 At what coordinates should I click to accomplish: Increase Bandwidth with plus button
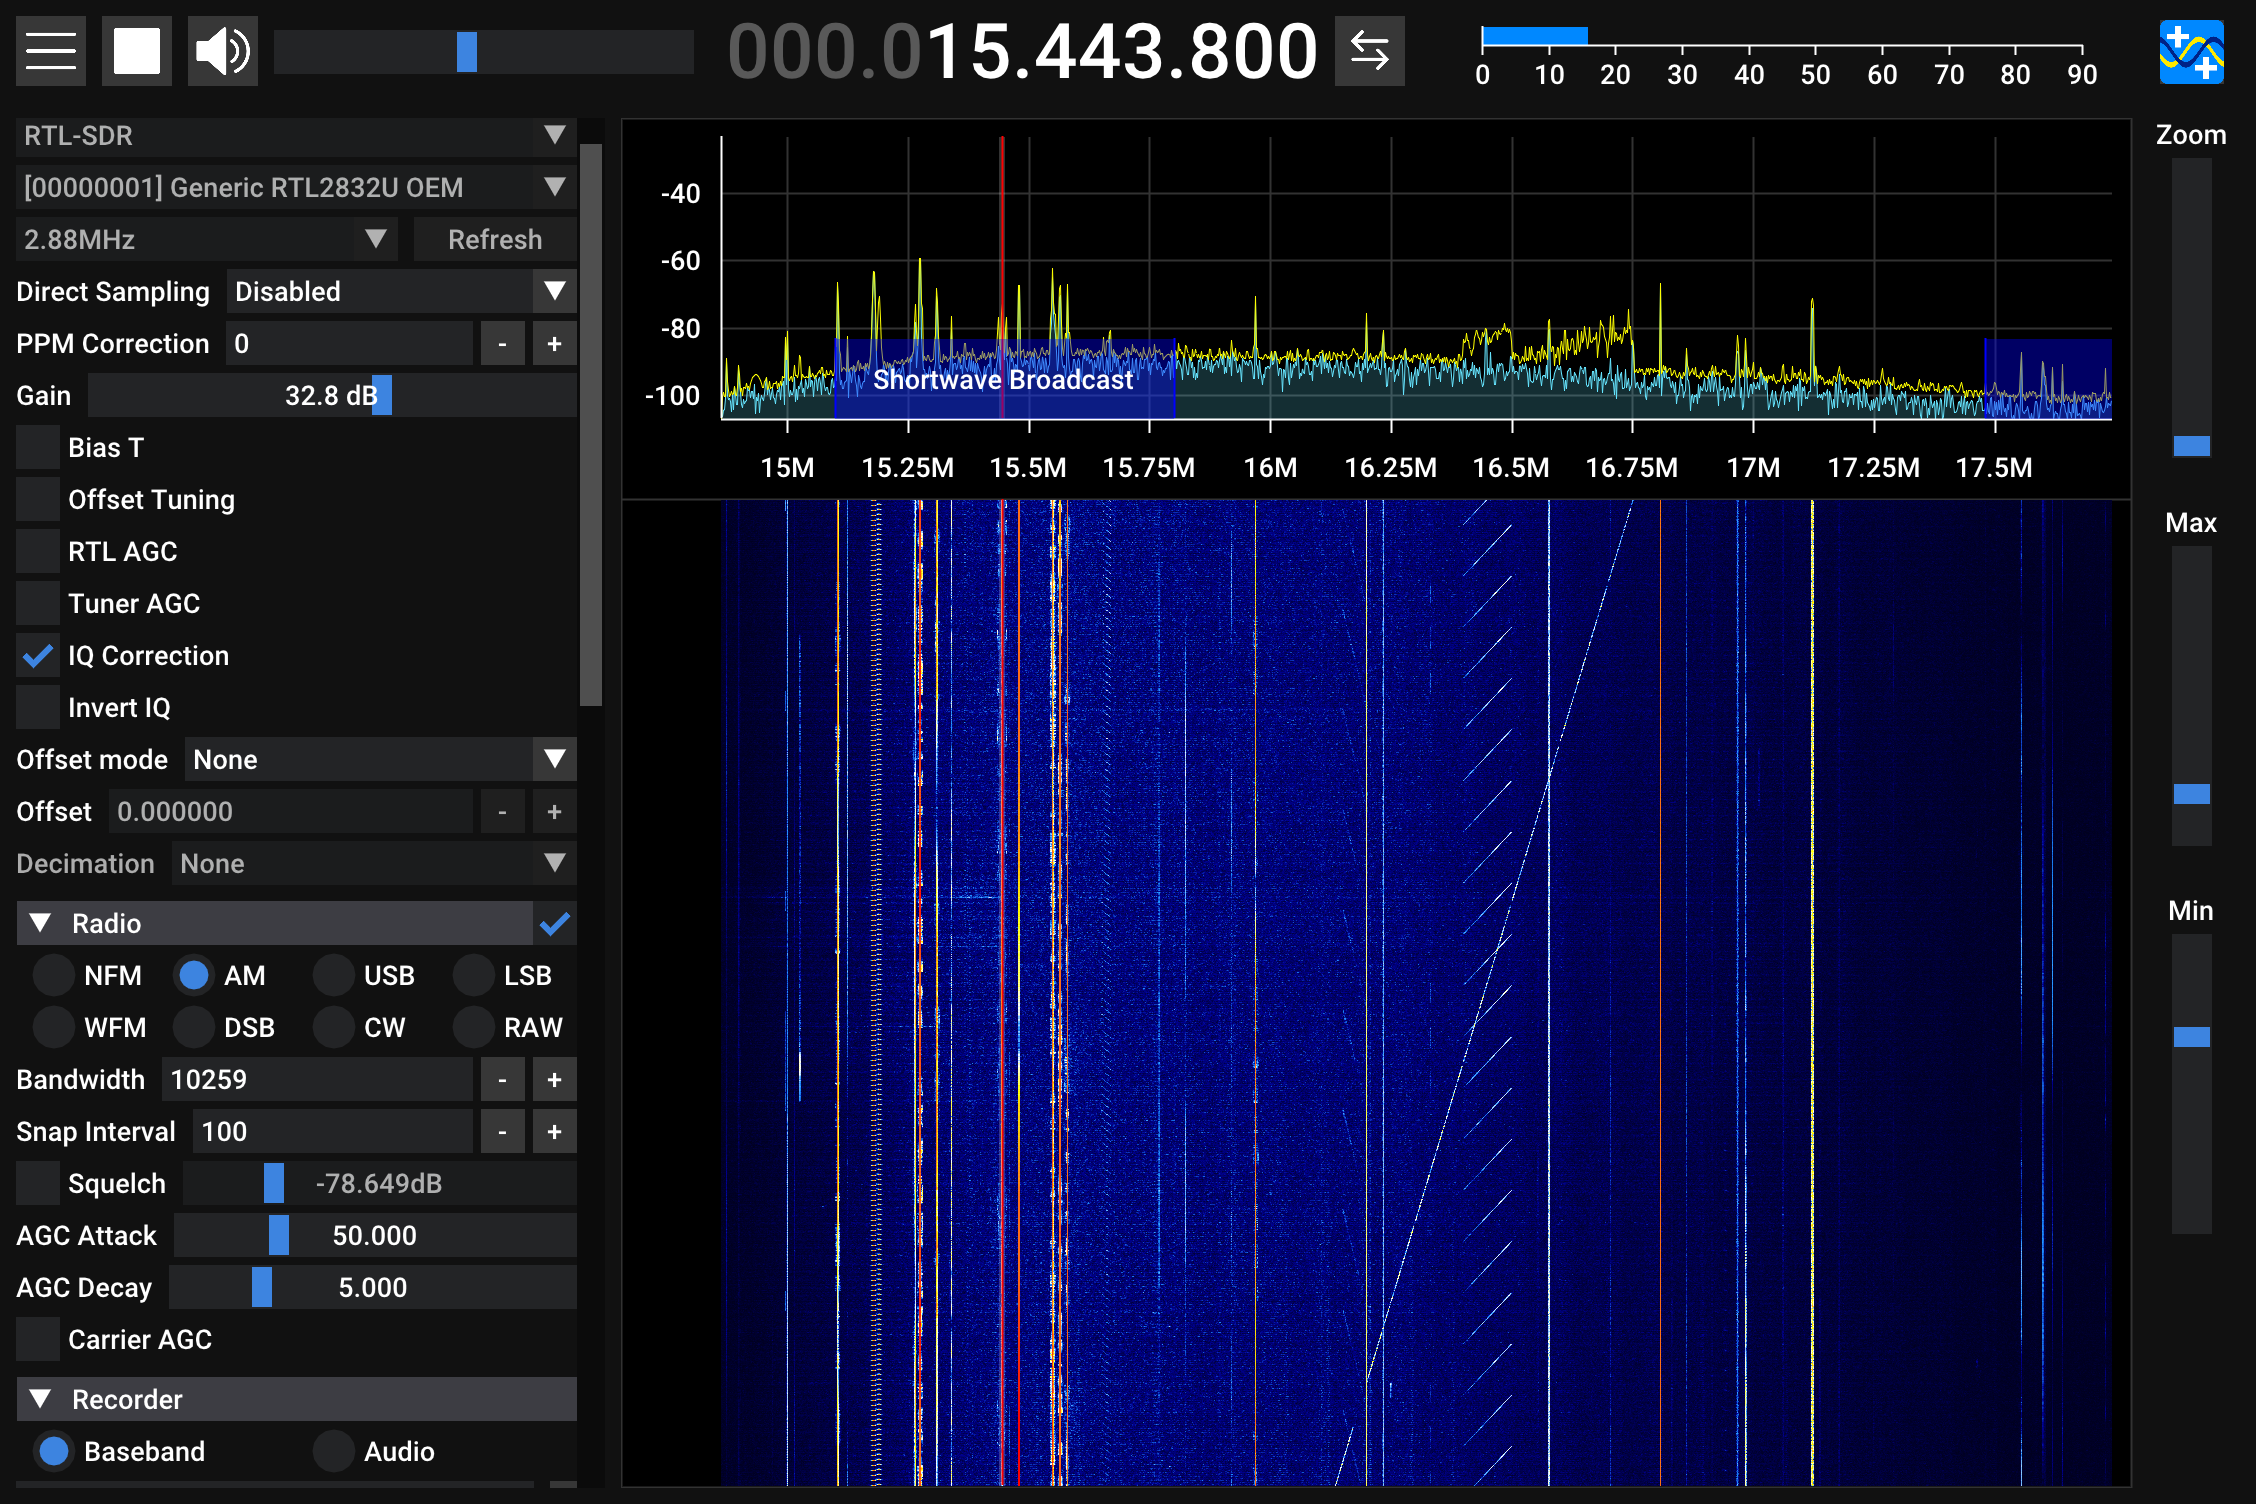tap(555, 1079)
